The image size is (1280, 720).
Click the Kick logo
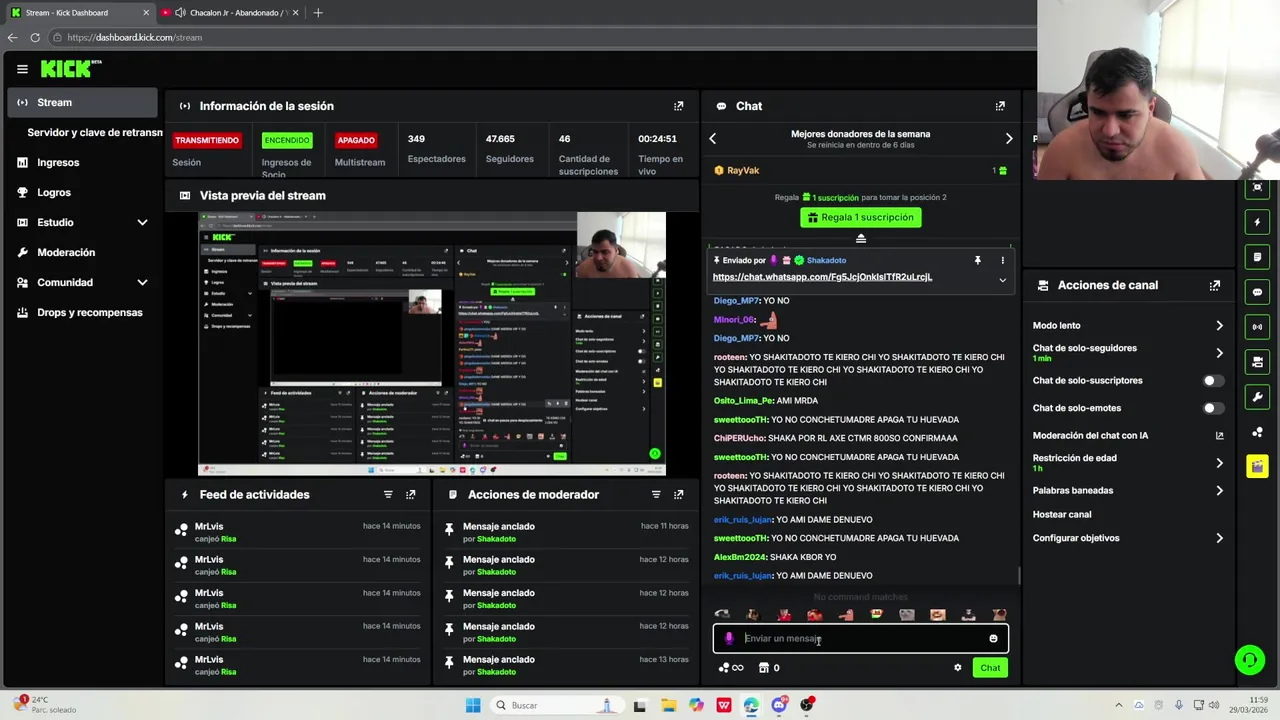tap(71, 69)
